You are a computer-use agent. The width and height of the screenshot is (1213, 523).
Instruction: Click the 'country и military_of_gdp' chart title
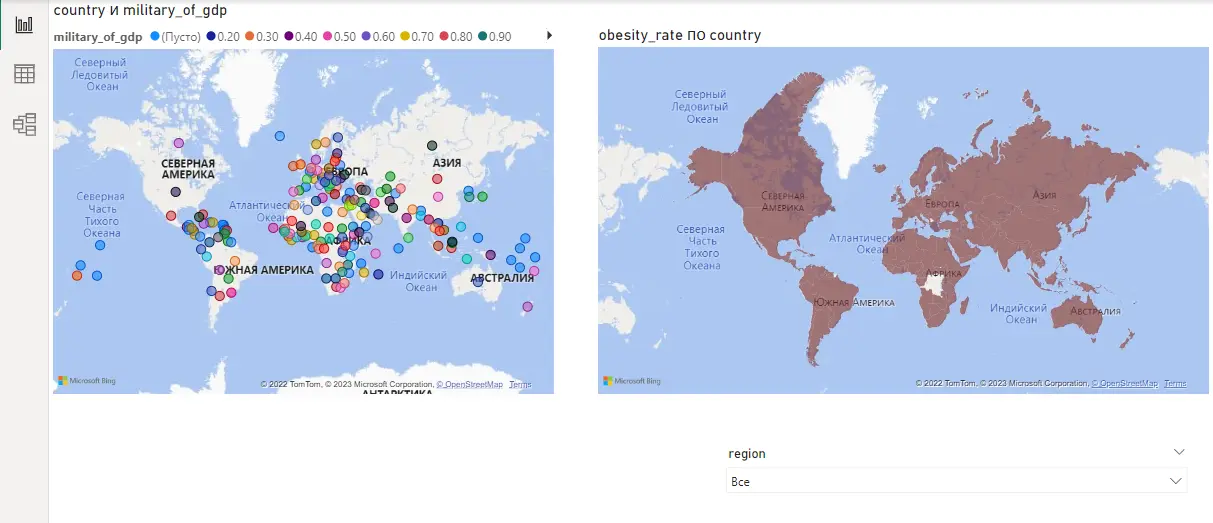coord(140,10)
